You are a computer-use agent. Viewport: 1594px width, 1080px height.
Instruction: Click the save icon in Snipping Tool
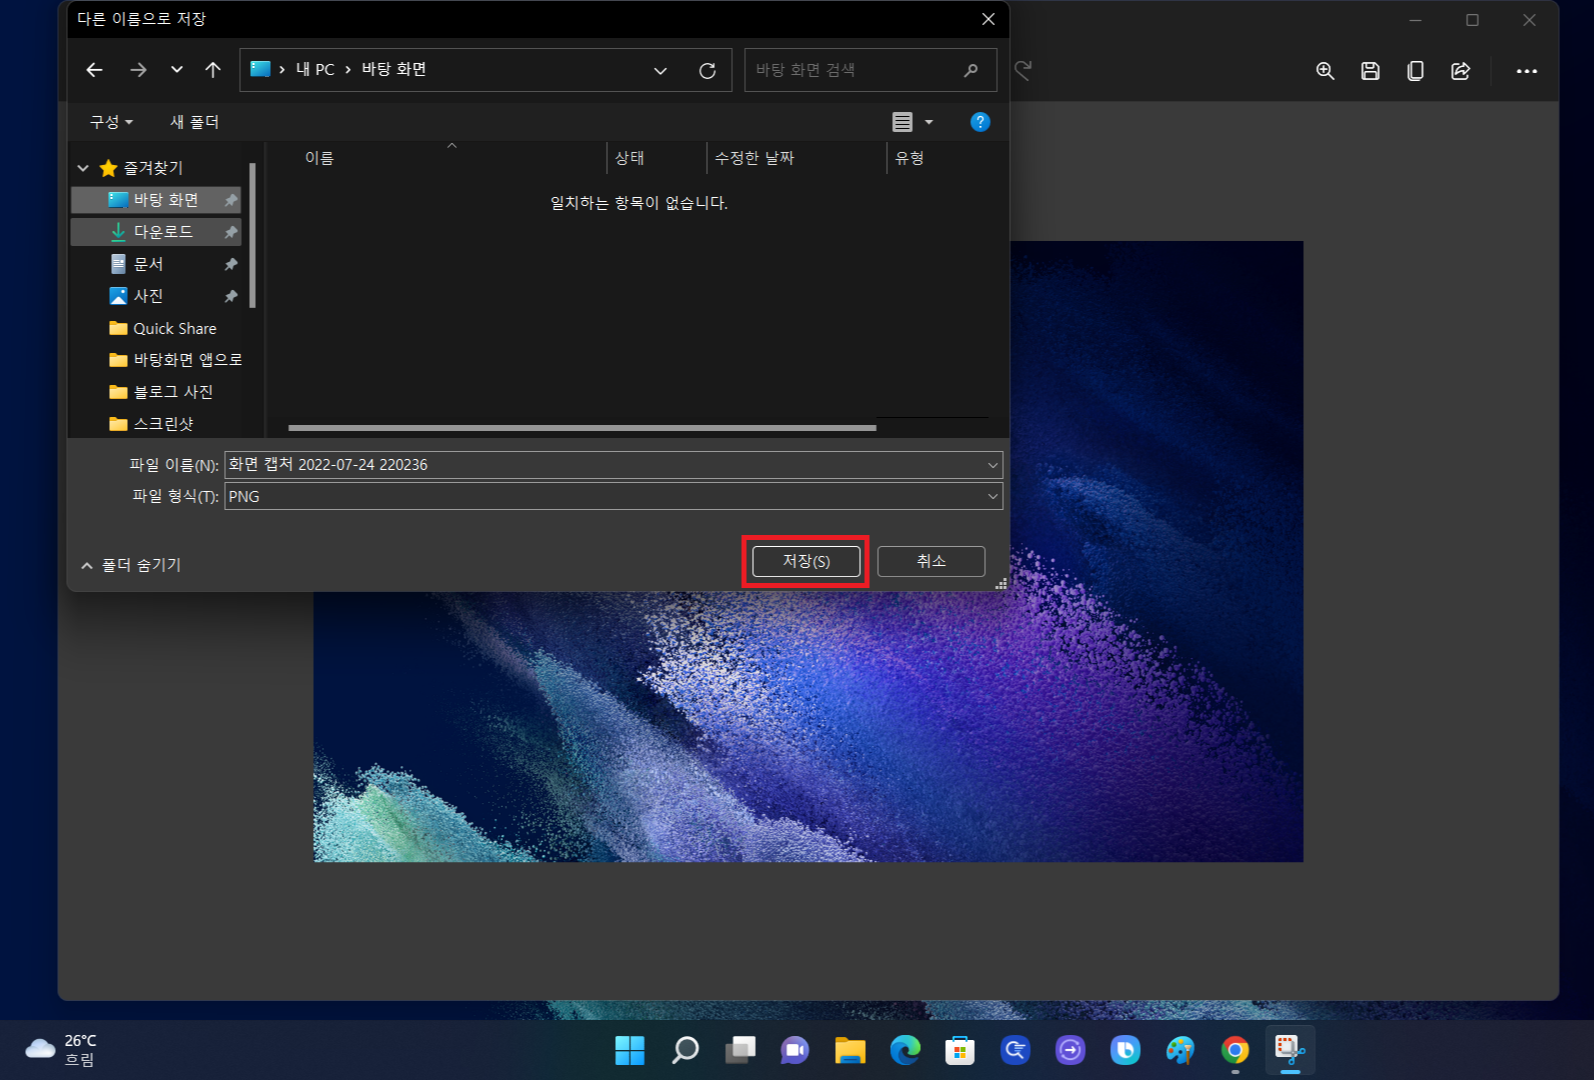pyautogui.click(x=1370, y=71)
